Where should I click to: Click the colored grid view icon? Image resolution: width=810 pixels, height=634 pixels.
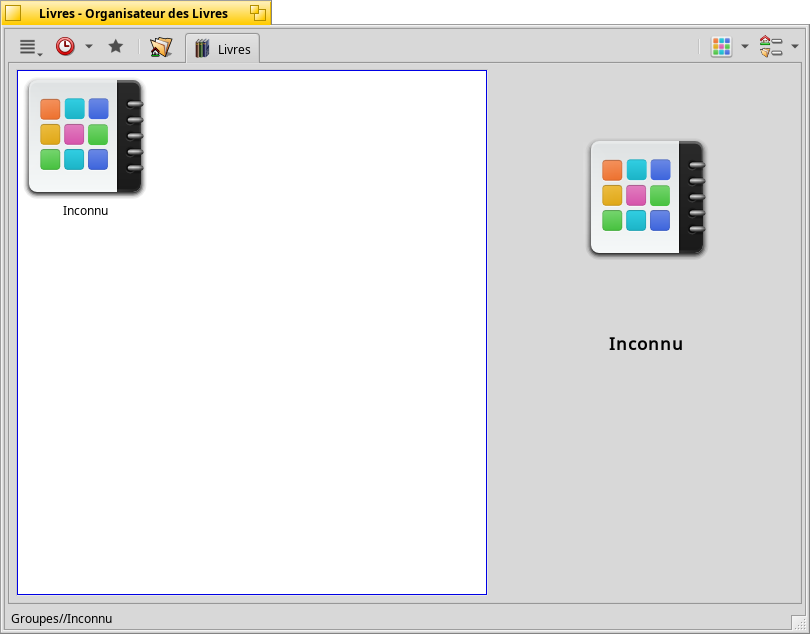[721, 47]
